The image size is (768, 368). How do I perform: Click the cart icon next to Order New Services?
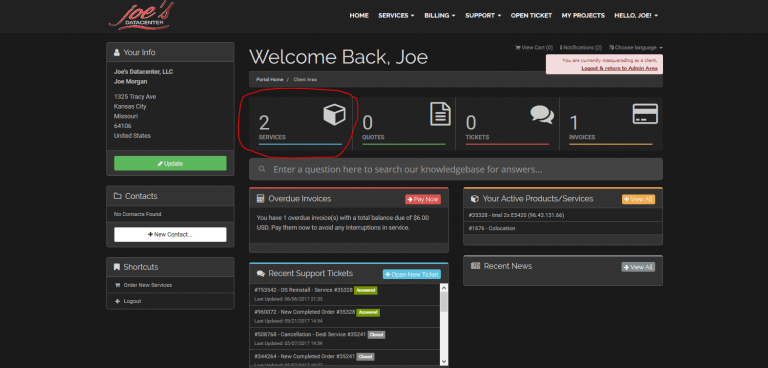(x=117, y=285)
